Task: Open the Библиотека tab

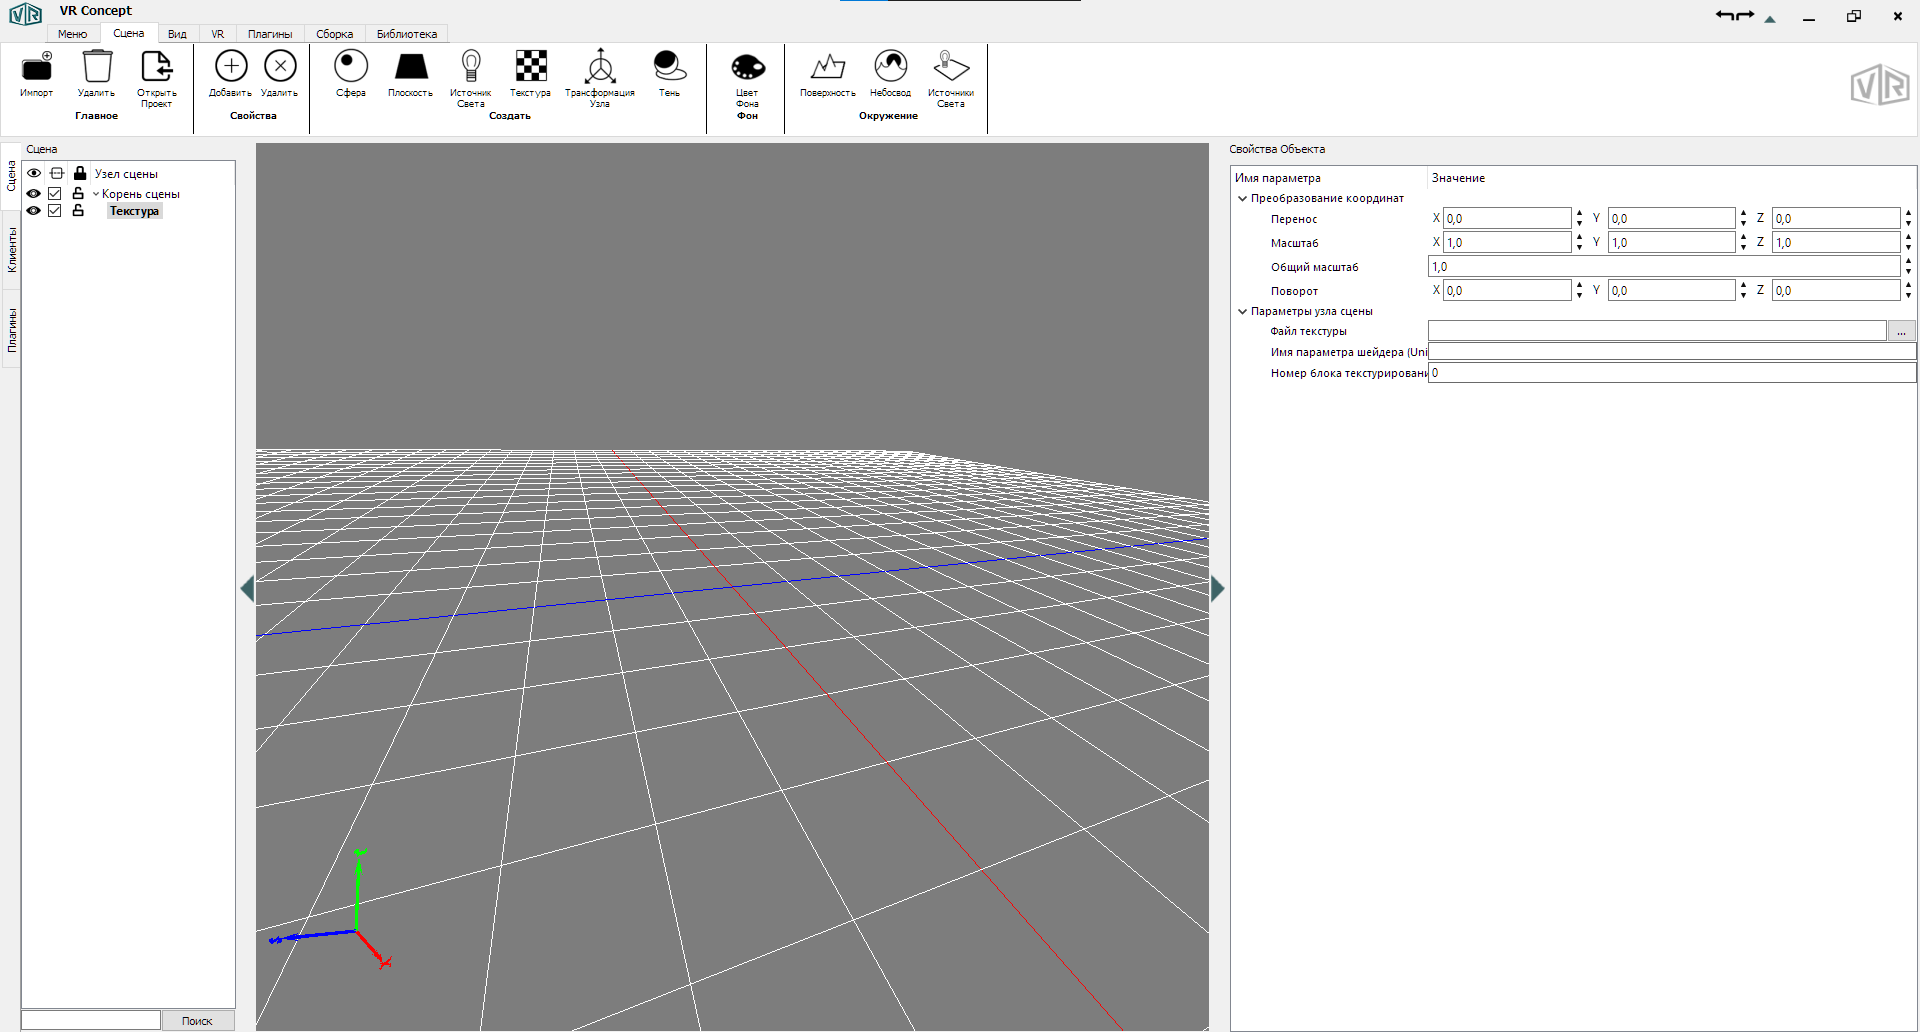Action: (x=407, y=34)
